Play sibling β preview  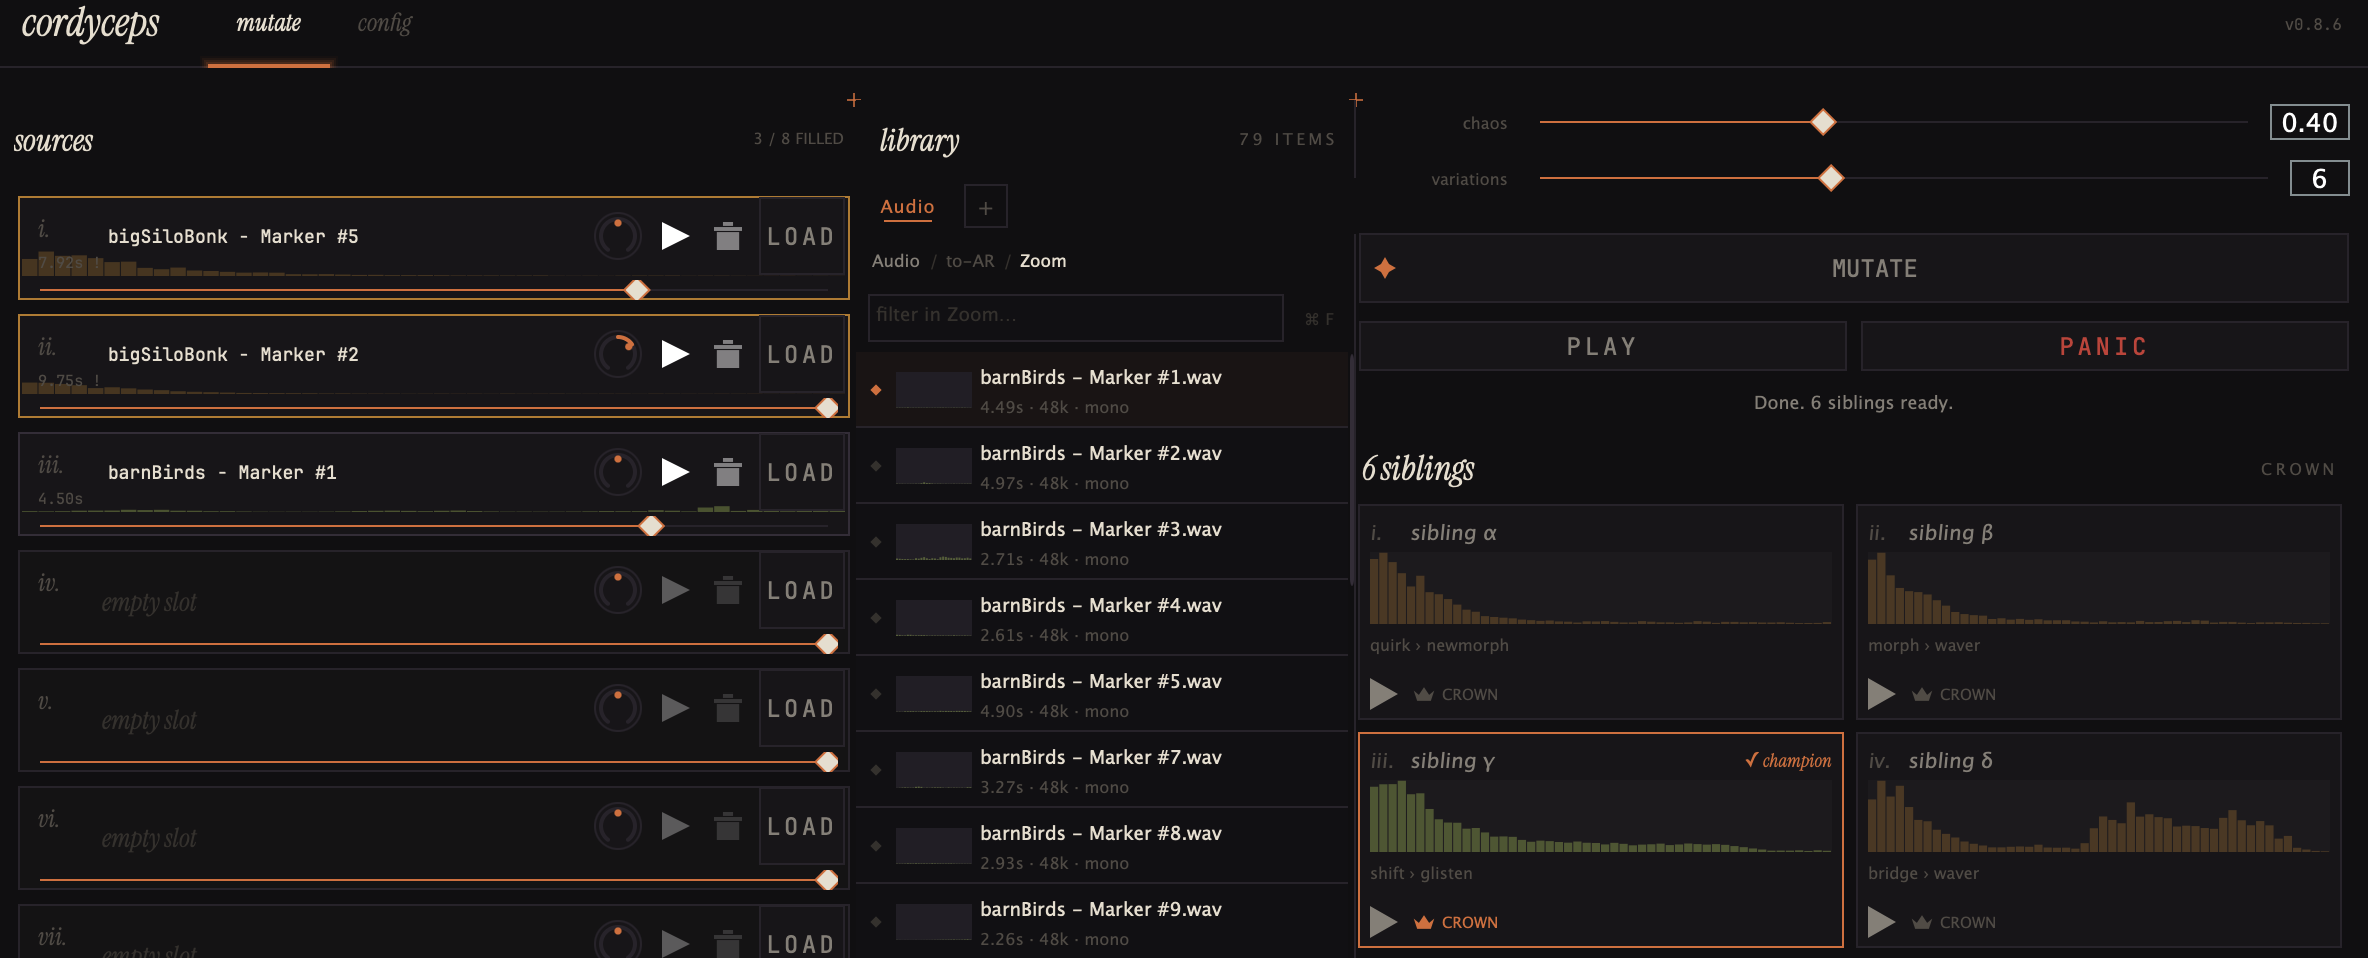point(1881,693)
